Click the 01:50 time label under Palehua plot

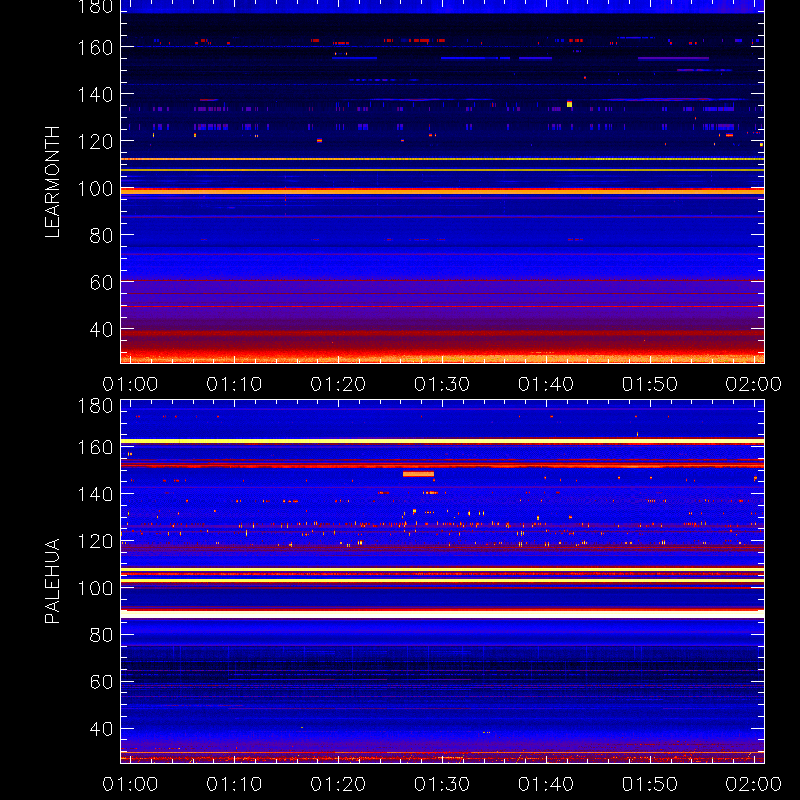pos(649,784)
